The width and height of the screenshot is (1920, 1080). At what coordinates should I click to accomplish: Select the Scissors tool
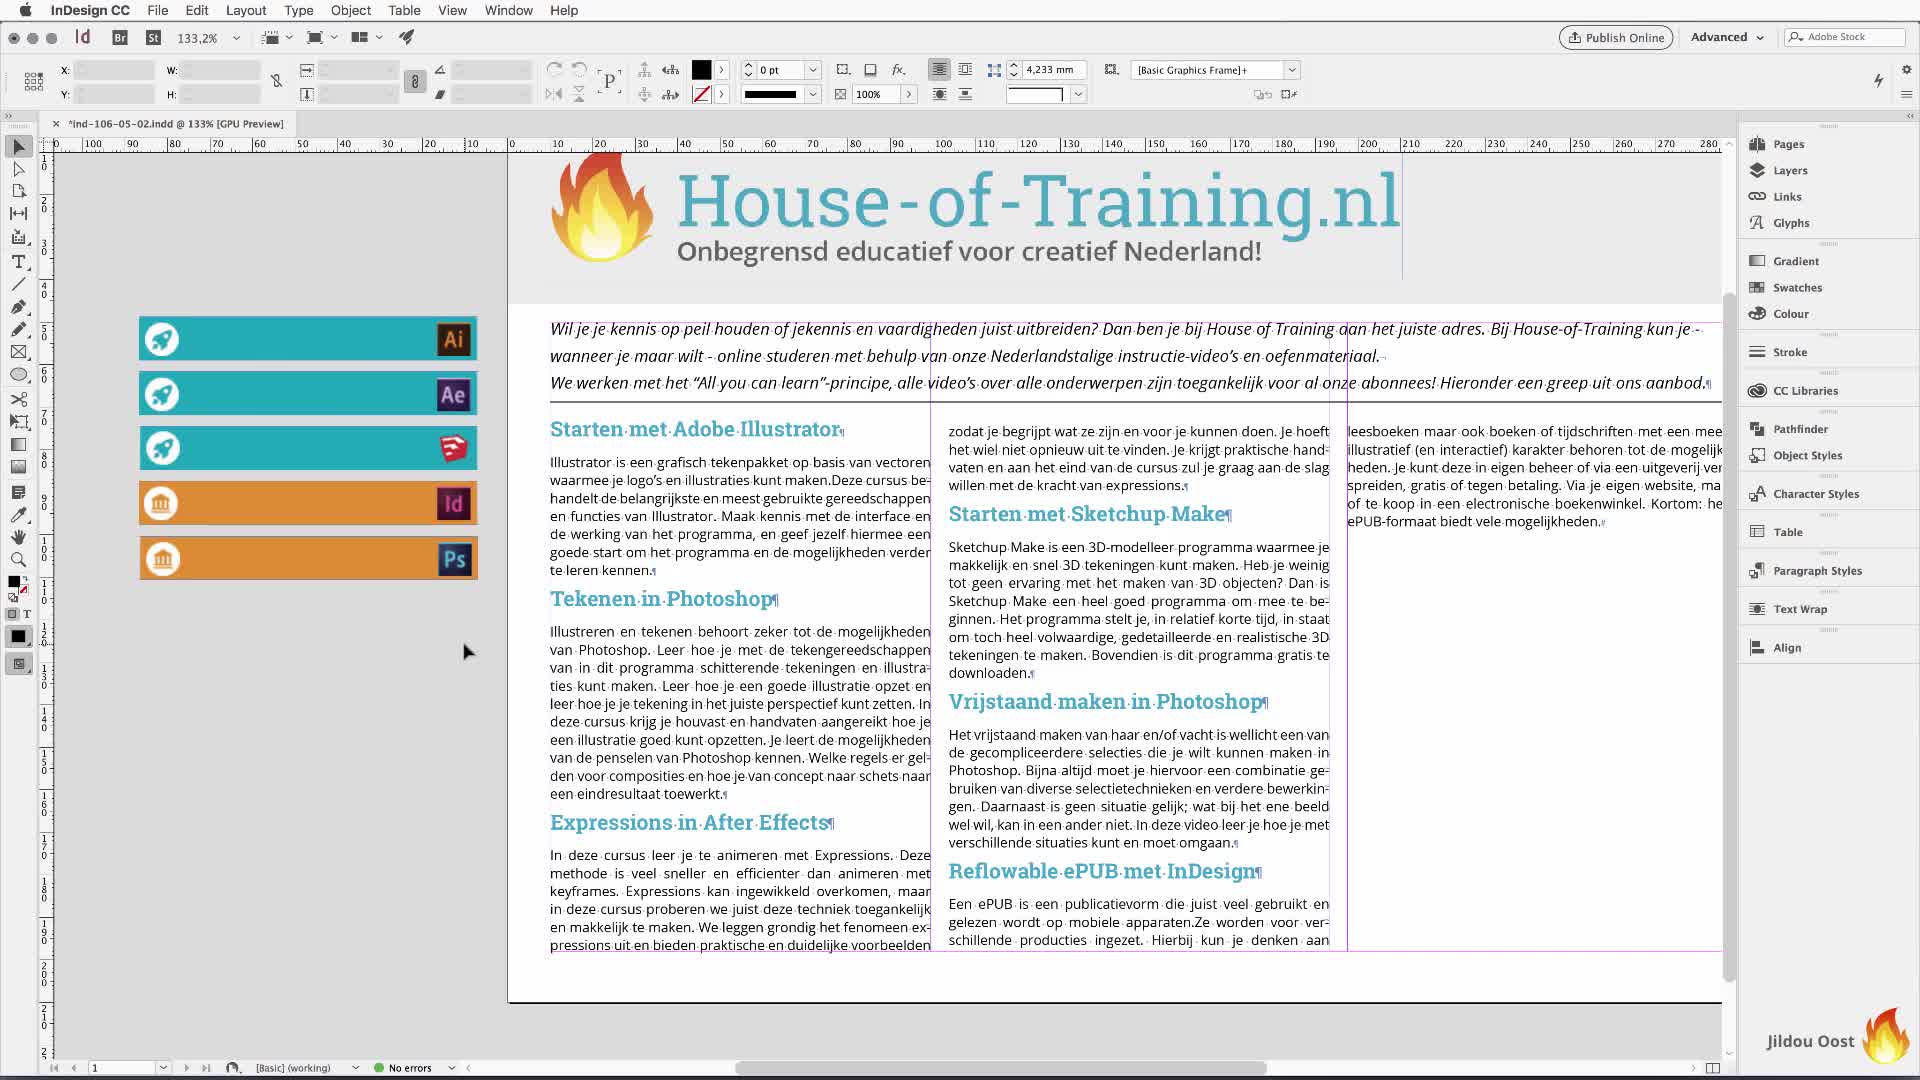(x=18, y=399)
